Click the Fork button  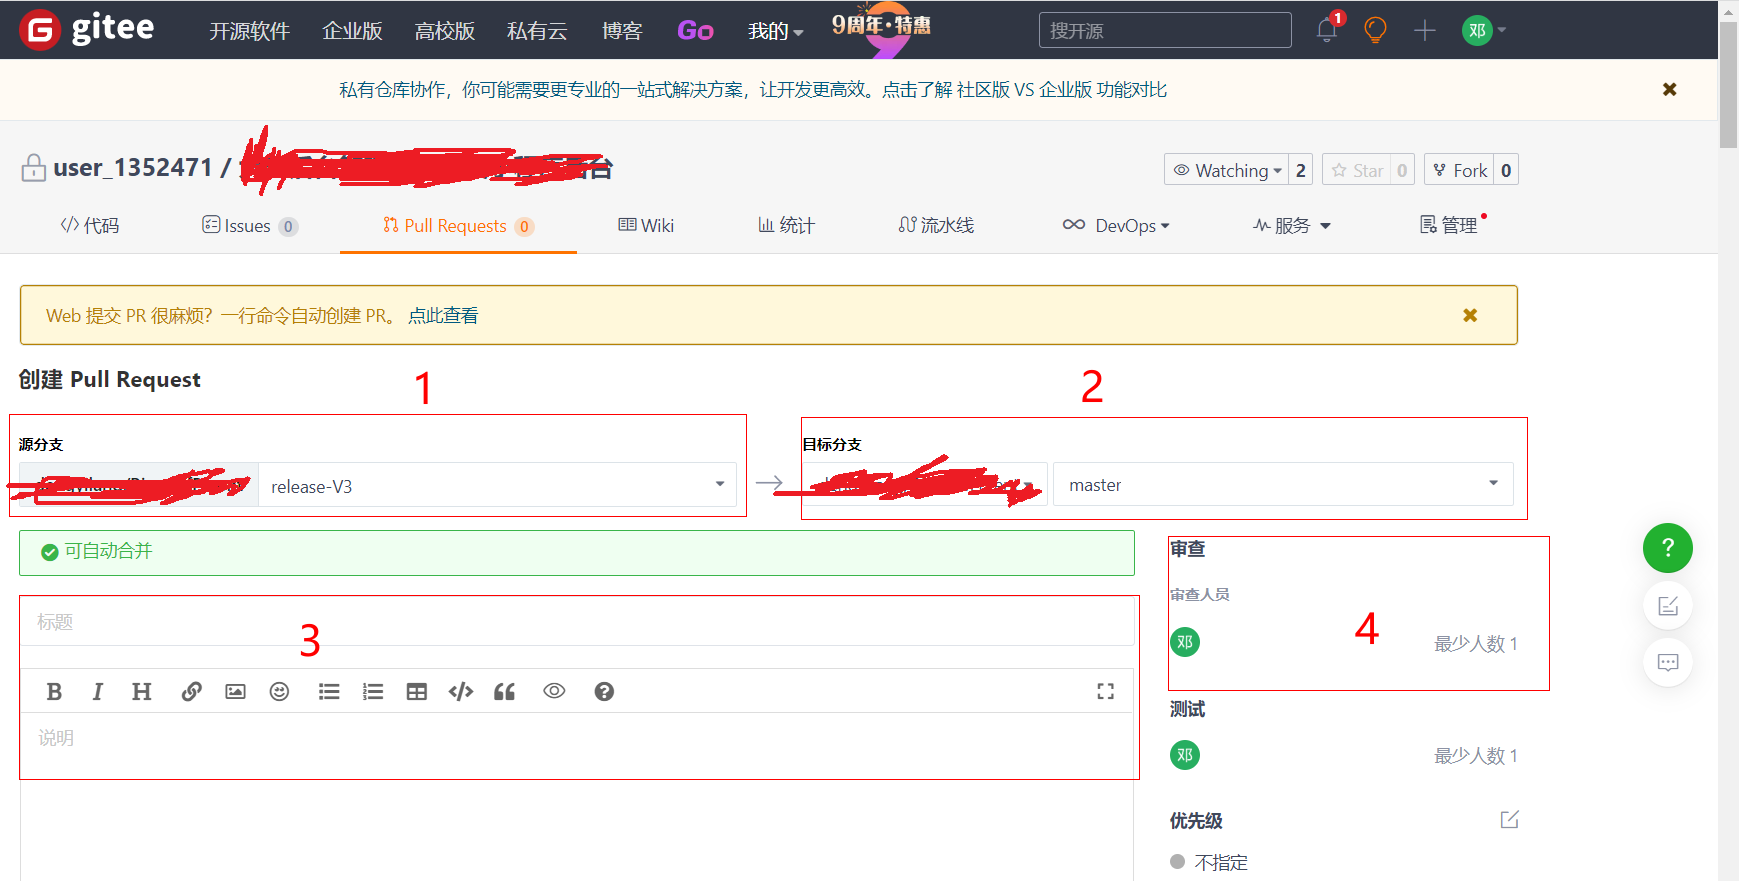(x=1460, y=170)
